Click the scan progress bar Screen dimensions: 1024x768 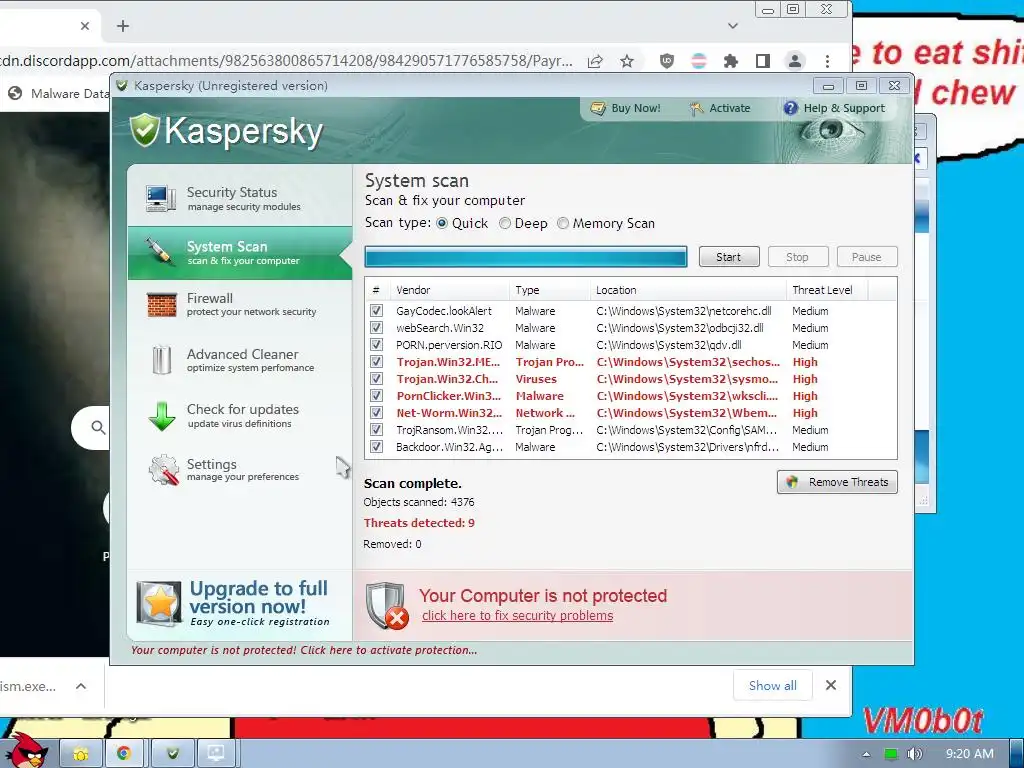pos(526,257)
